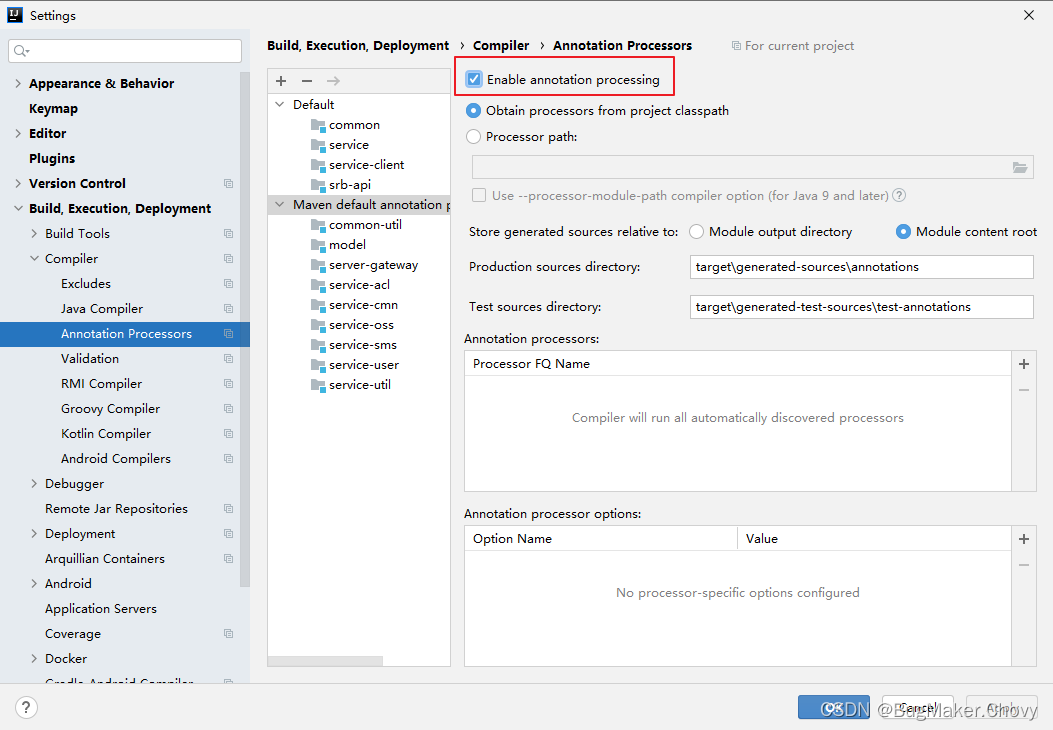Screen dimensions: 1053x730
Task: Open Java Compiler settings page
Action: tap(101, 309)
